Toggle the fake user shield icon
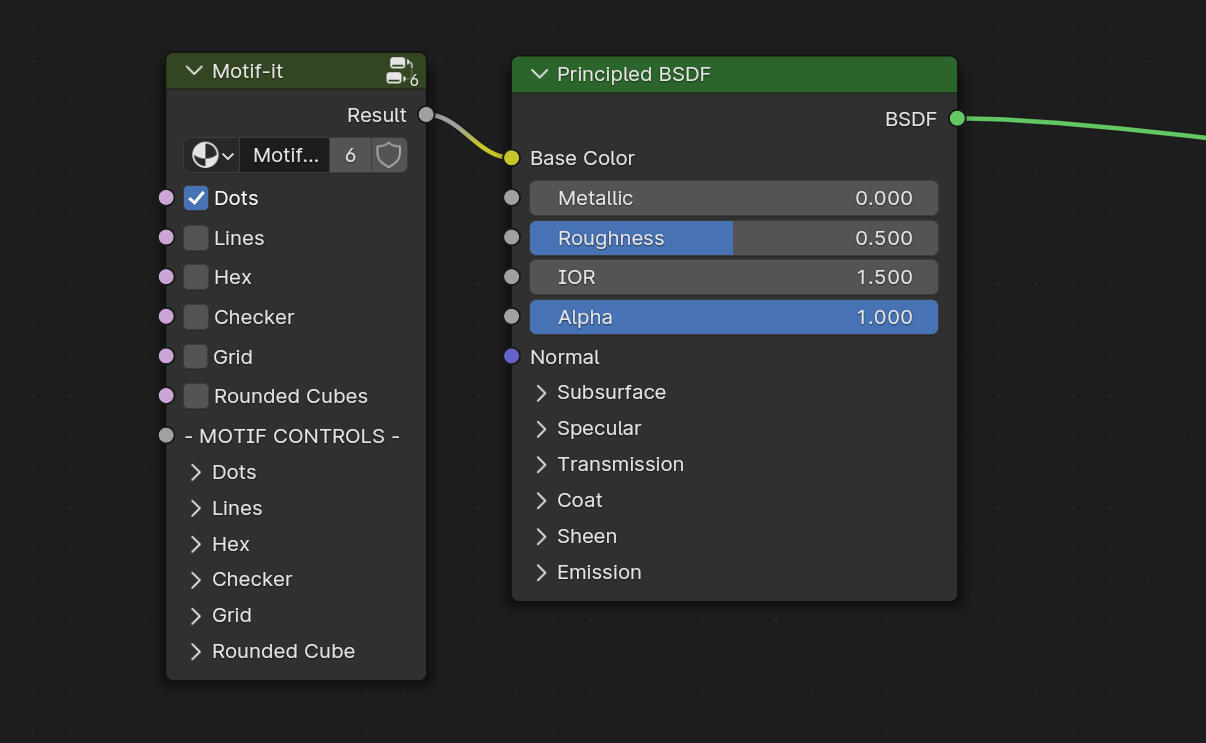 [x=388, y=155]
